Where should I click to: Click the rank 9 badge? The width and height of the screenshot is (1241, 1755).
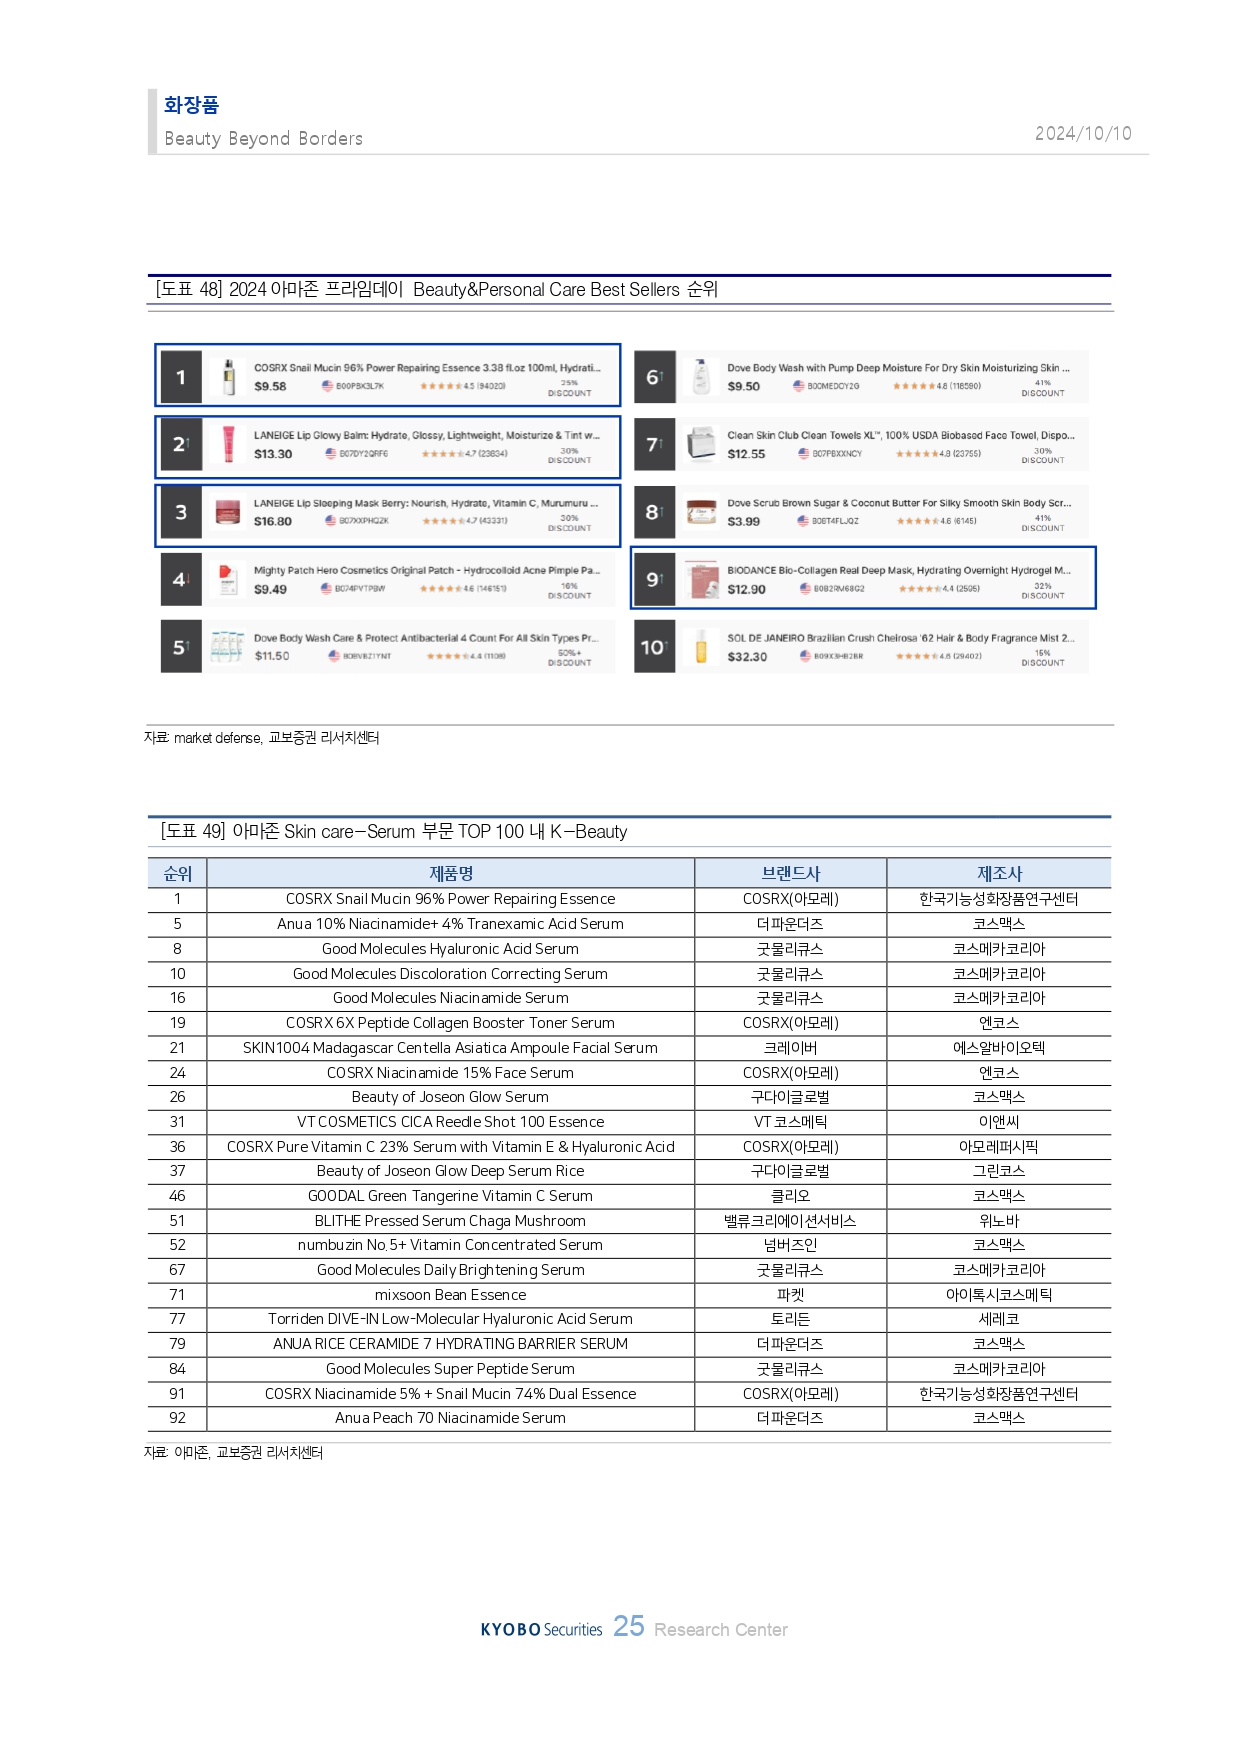(x=655, y=579)
